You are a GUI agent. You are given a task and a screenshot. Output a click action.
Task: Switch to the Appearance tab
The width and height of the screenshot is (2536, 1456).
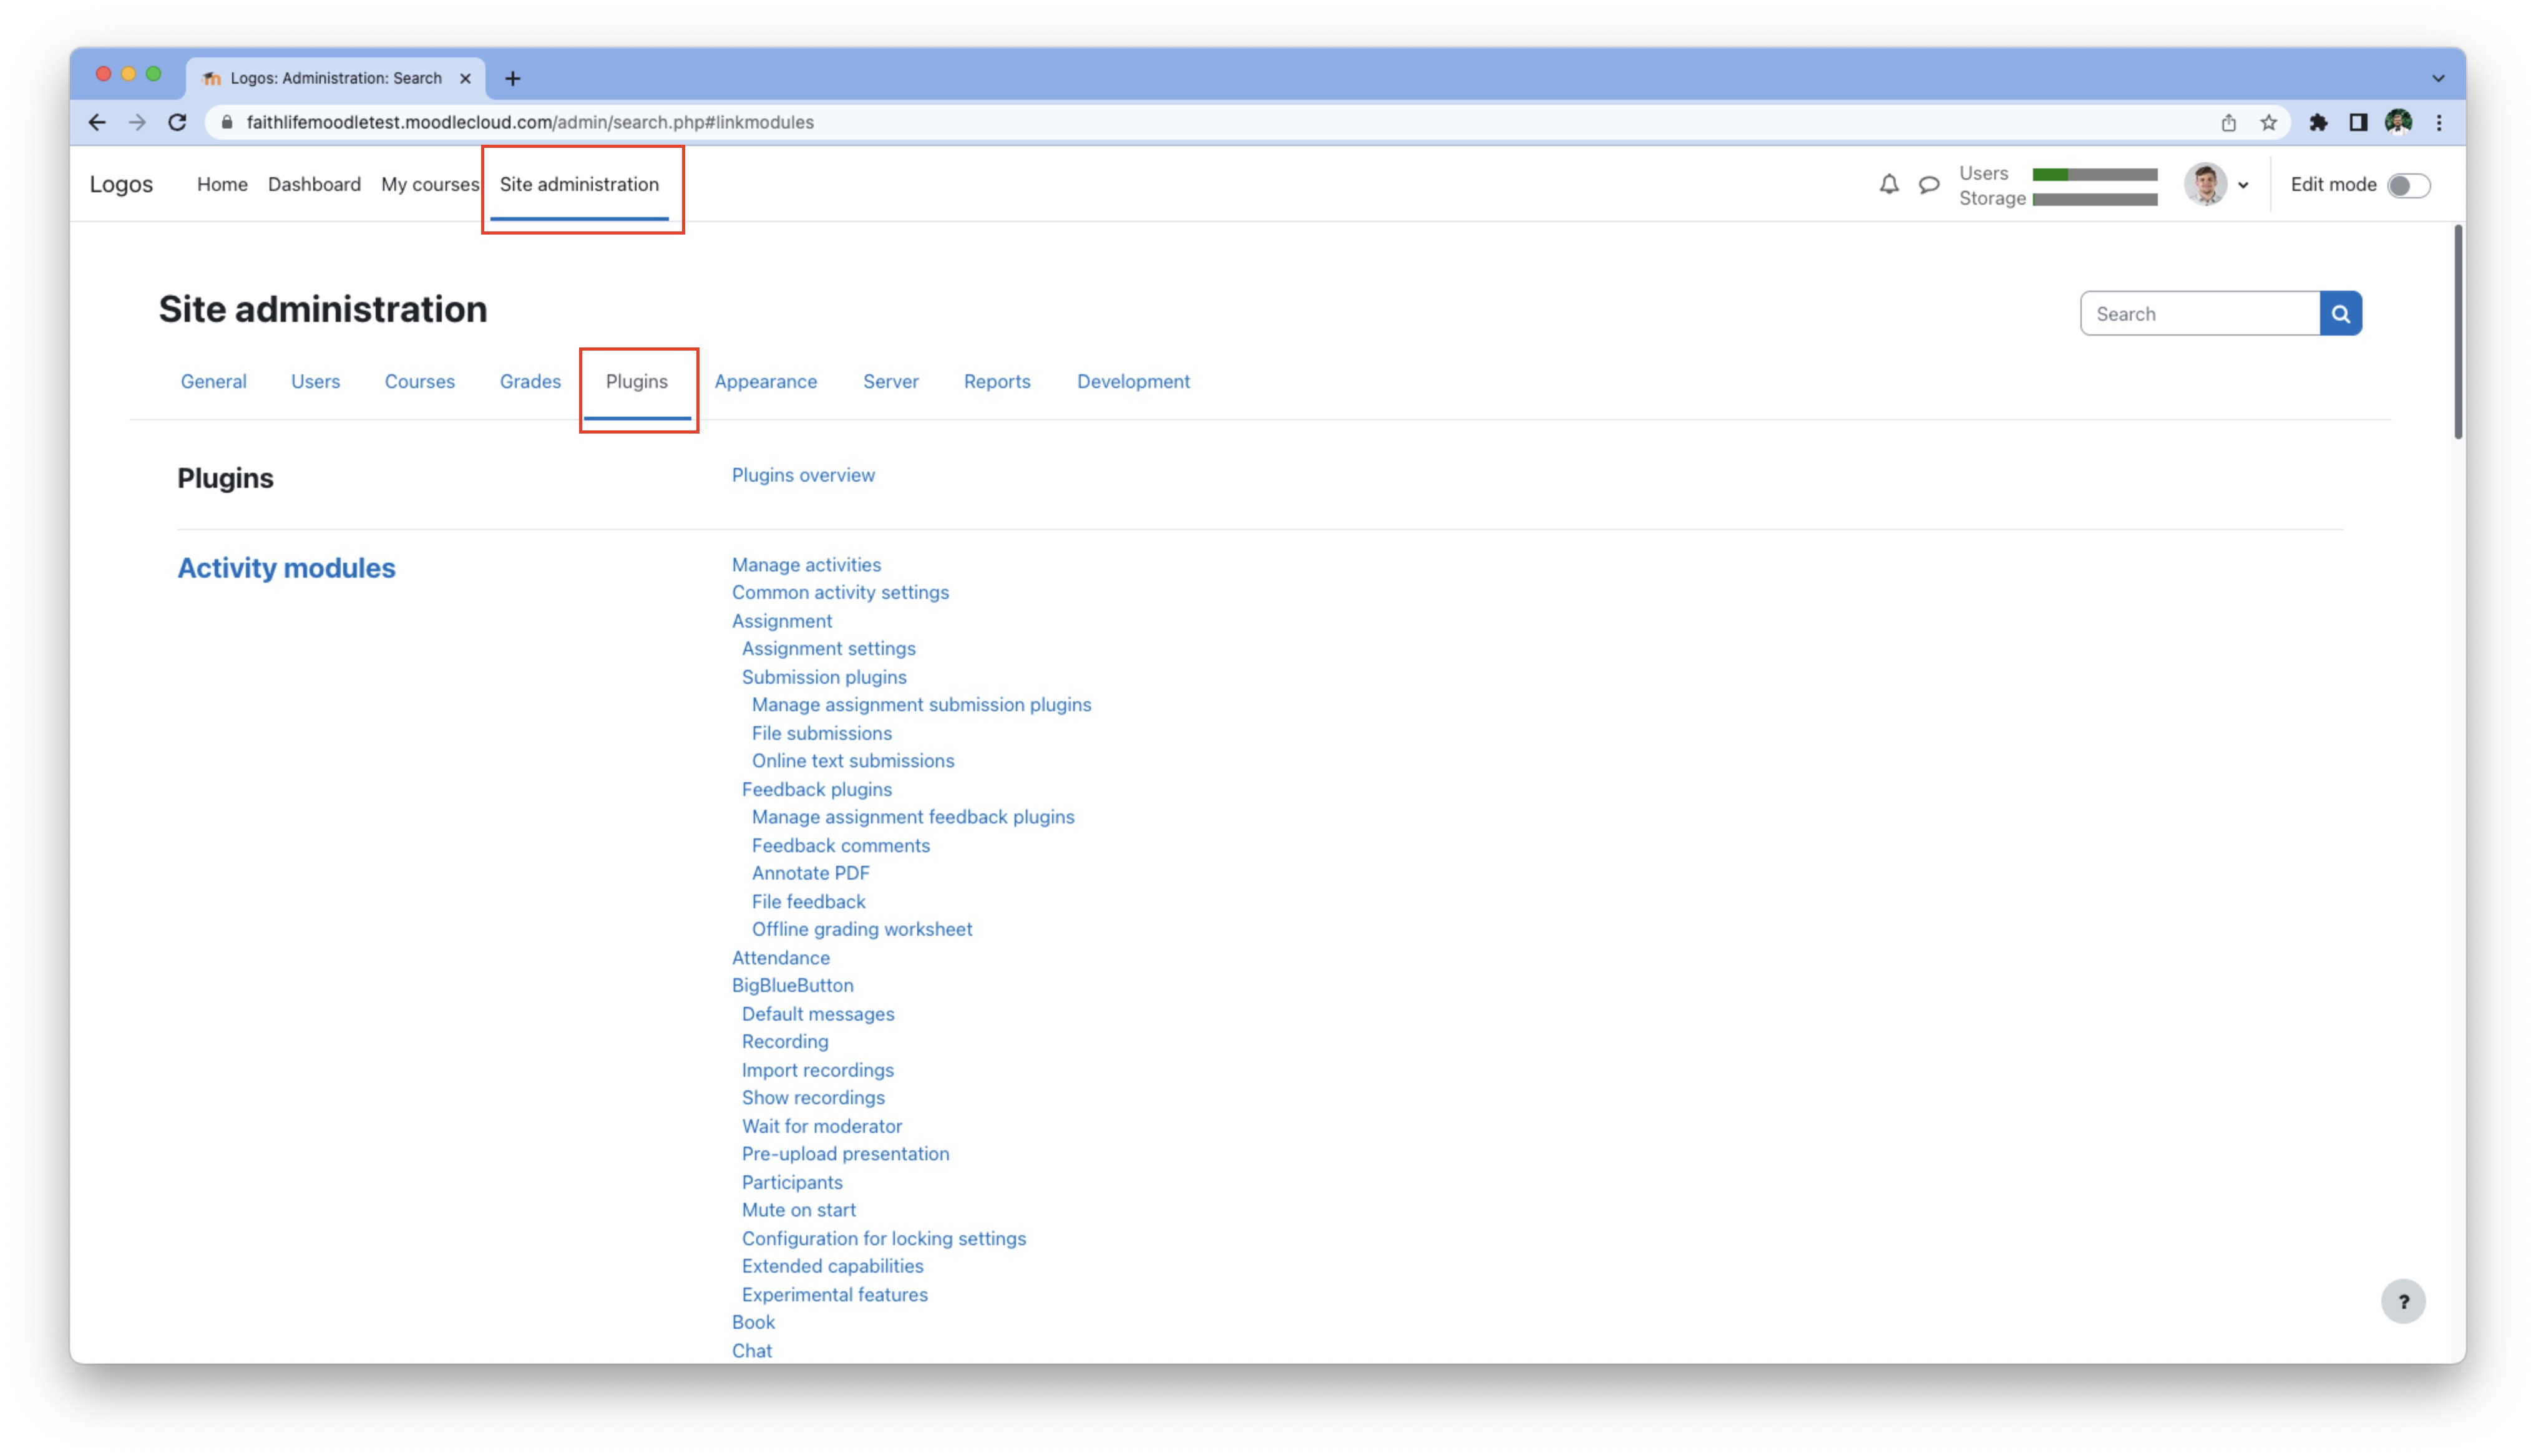click(x=765, y=381)
